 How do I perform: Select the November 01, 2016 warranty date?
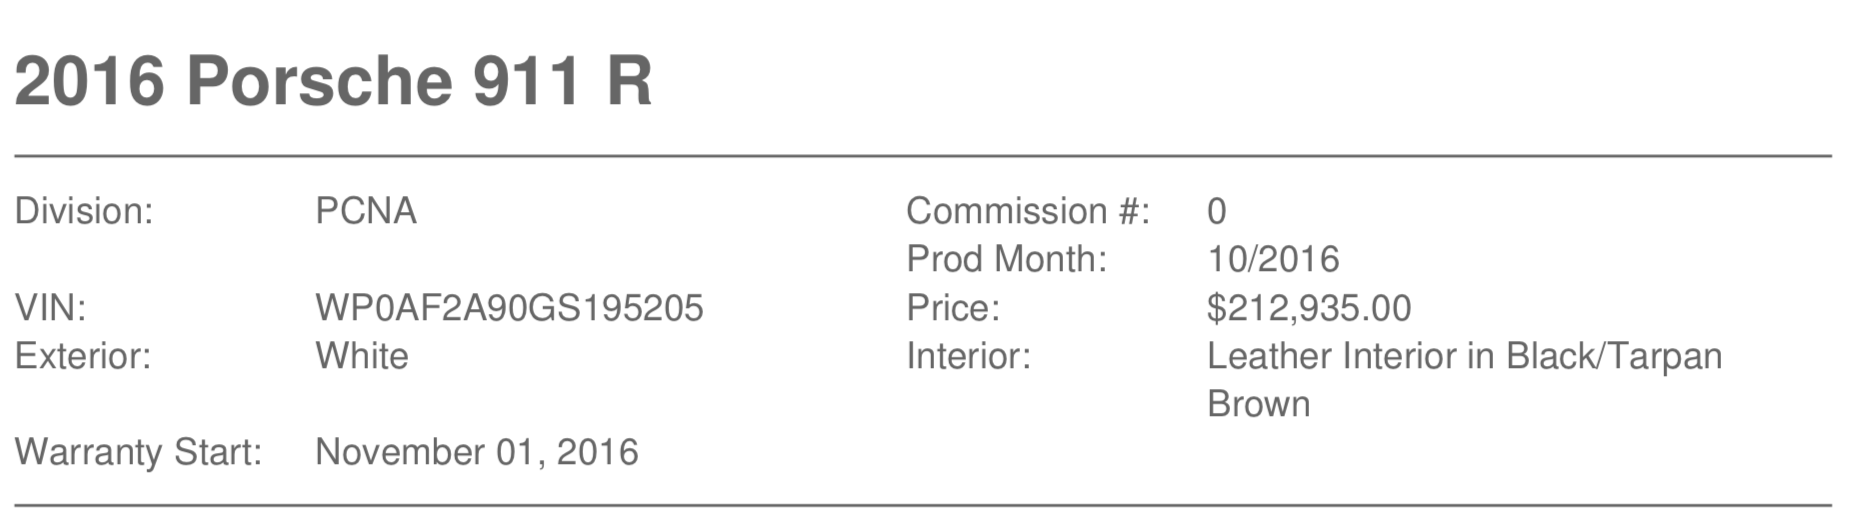pos(477,452)
